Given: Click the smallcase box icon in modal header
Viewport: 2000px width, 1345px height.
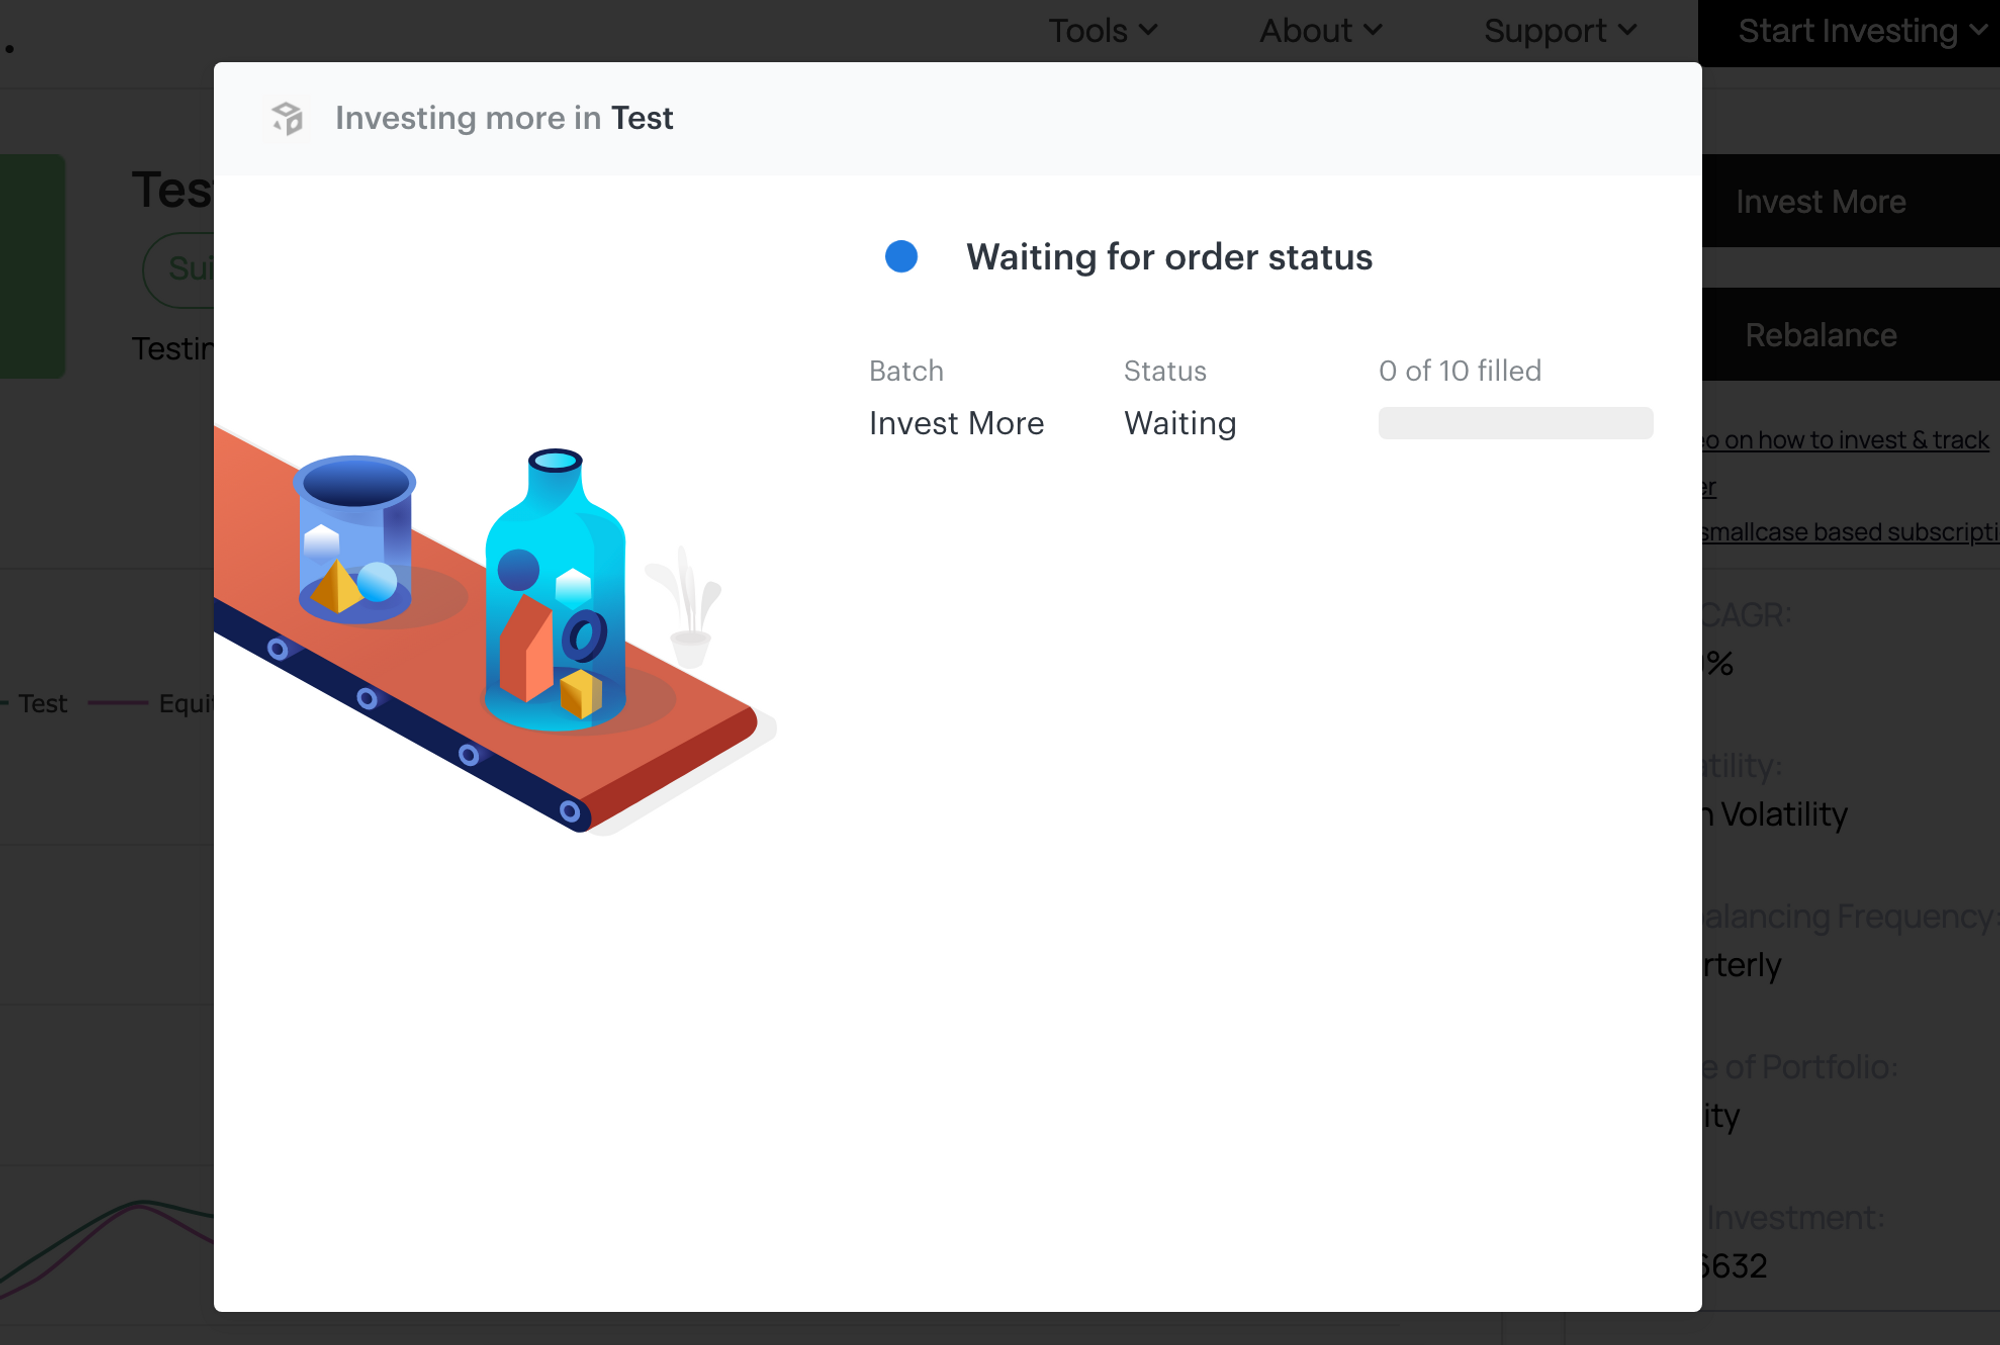Looking at the screenshot, I should click(x=287, y=118).
